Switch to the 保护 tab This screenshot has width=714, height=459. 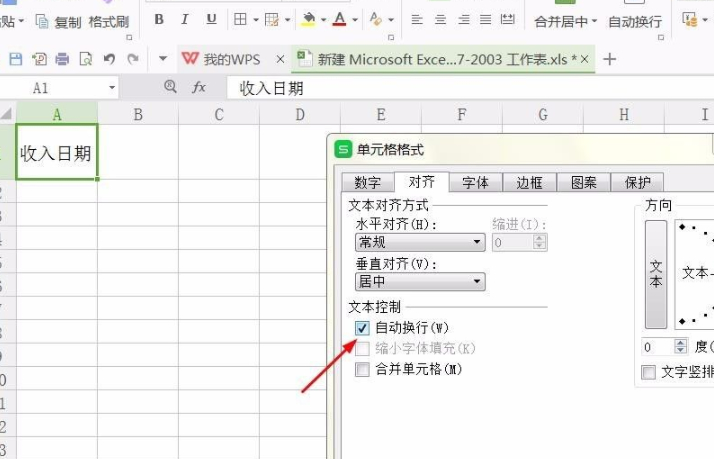(638, 183)
